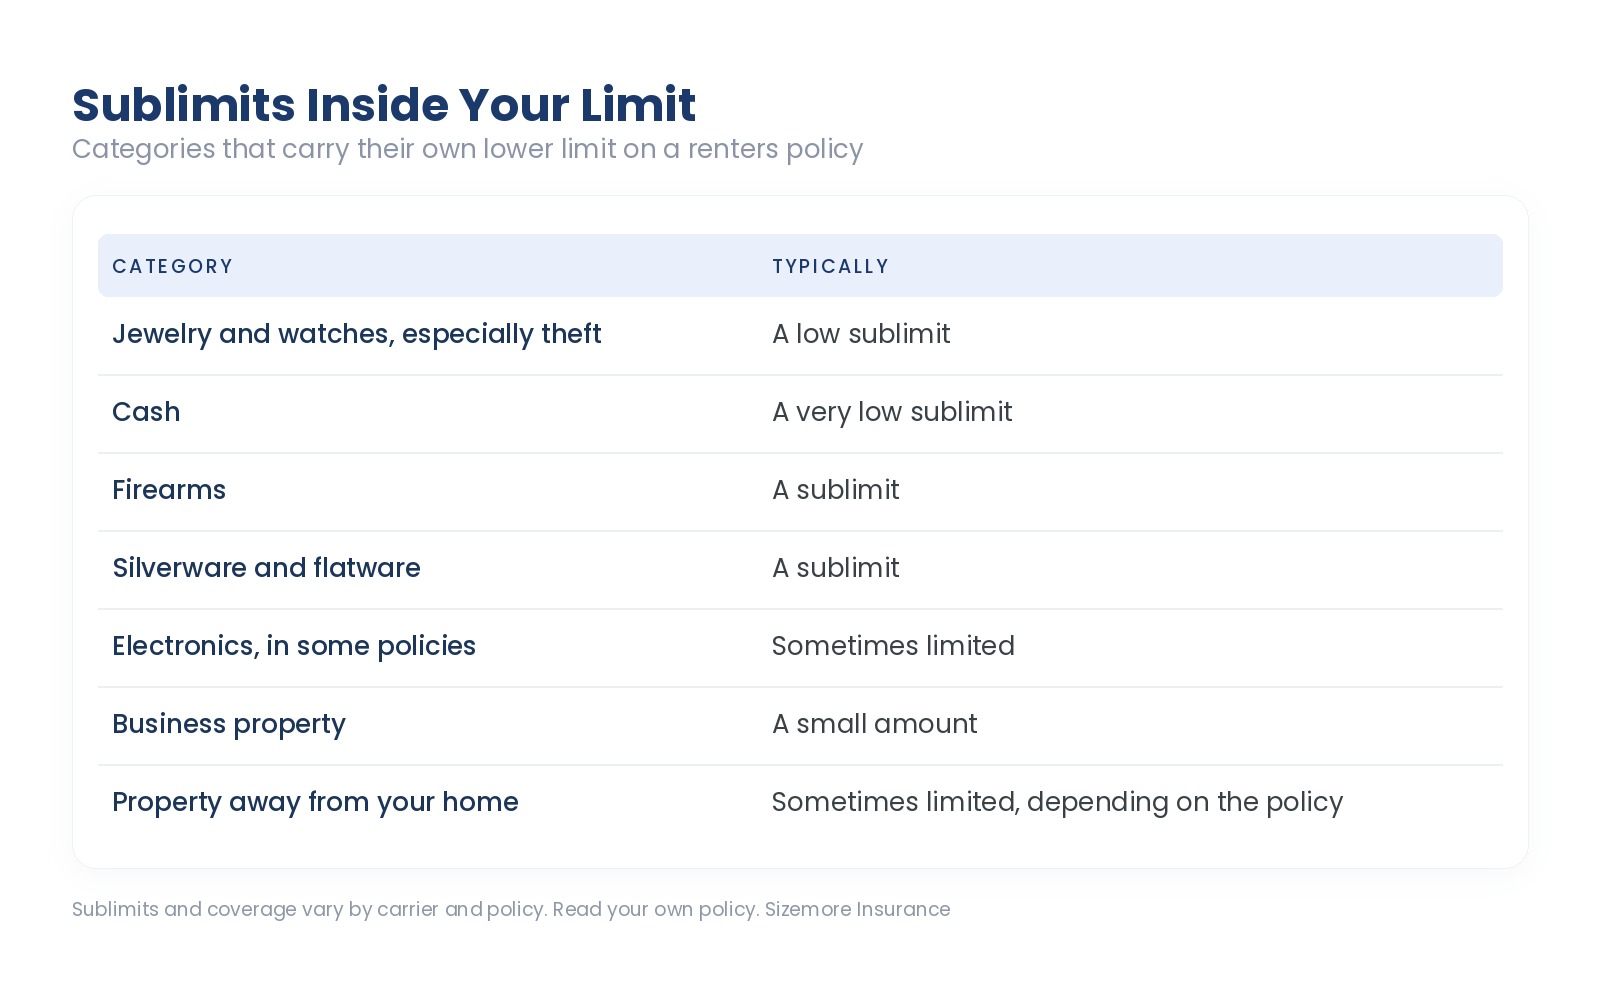This screenshot has height=1000, width=1600.
Task: Select the 'Jewelry and watches, especially theft' row
Action: coord(800,335)
